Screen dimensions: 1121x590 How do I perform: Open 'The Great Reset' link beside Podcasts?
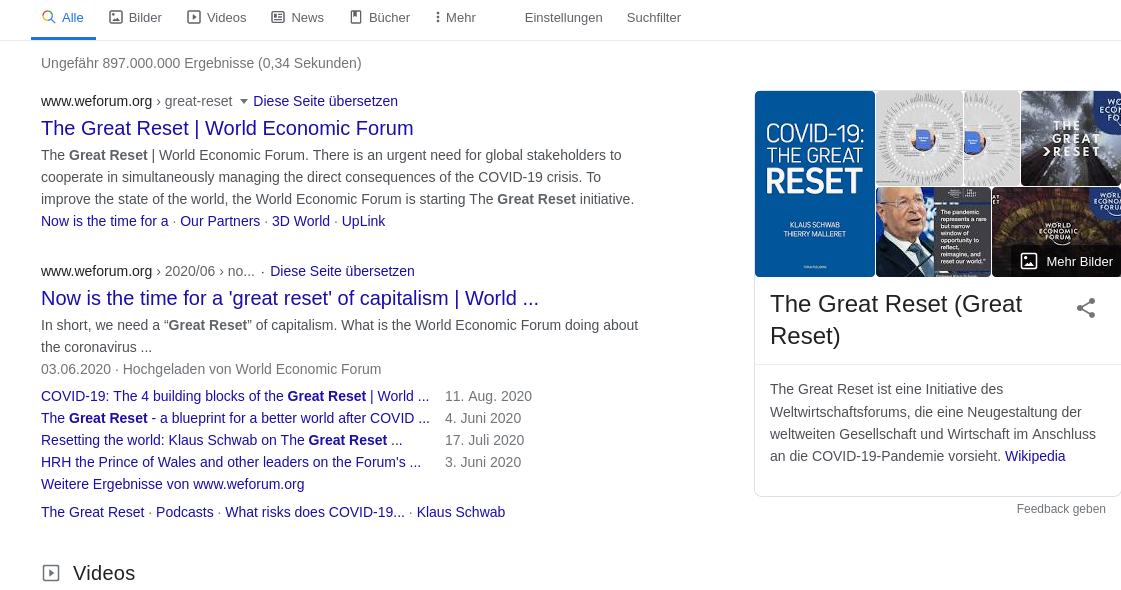(92, 513)
